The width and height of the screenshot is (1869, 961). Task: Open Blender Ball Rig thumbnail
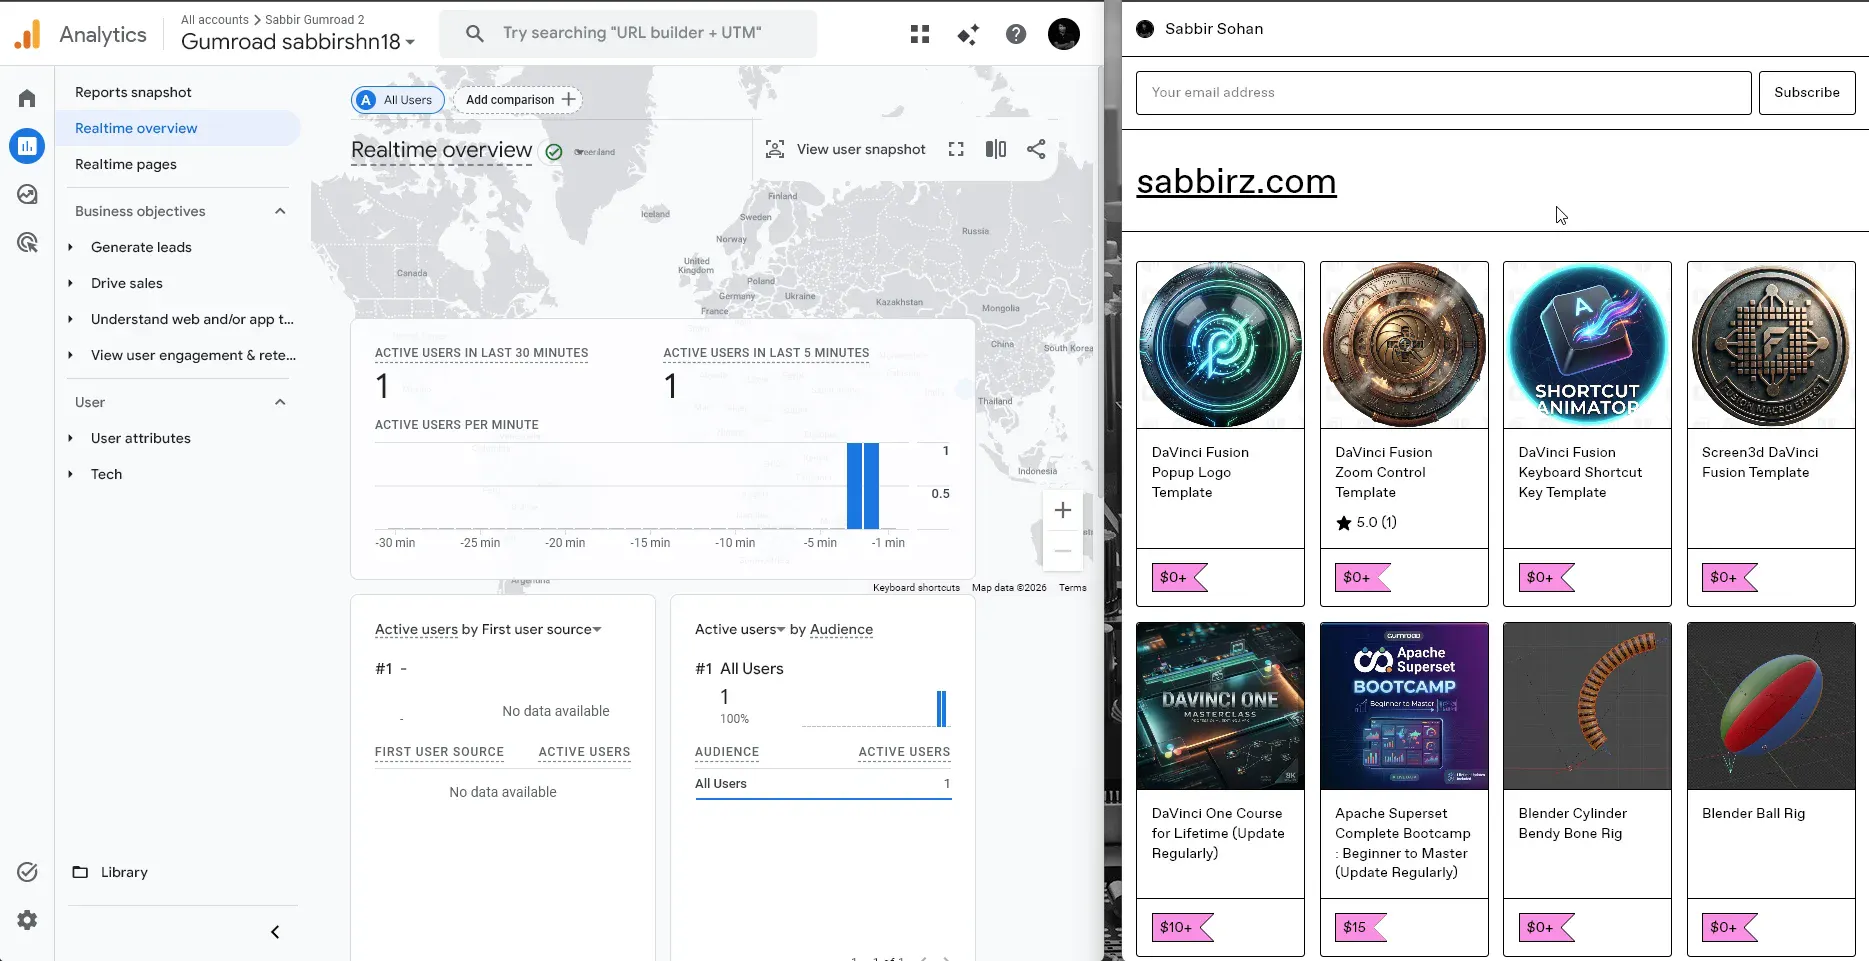point(1771,706)
